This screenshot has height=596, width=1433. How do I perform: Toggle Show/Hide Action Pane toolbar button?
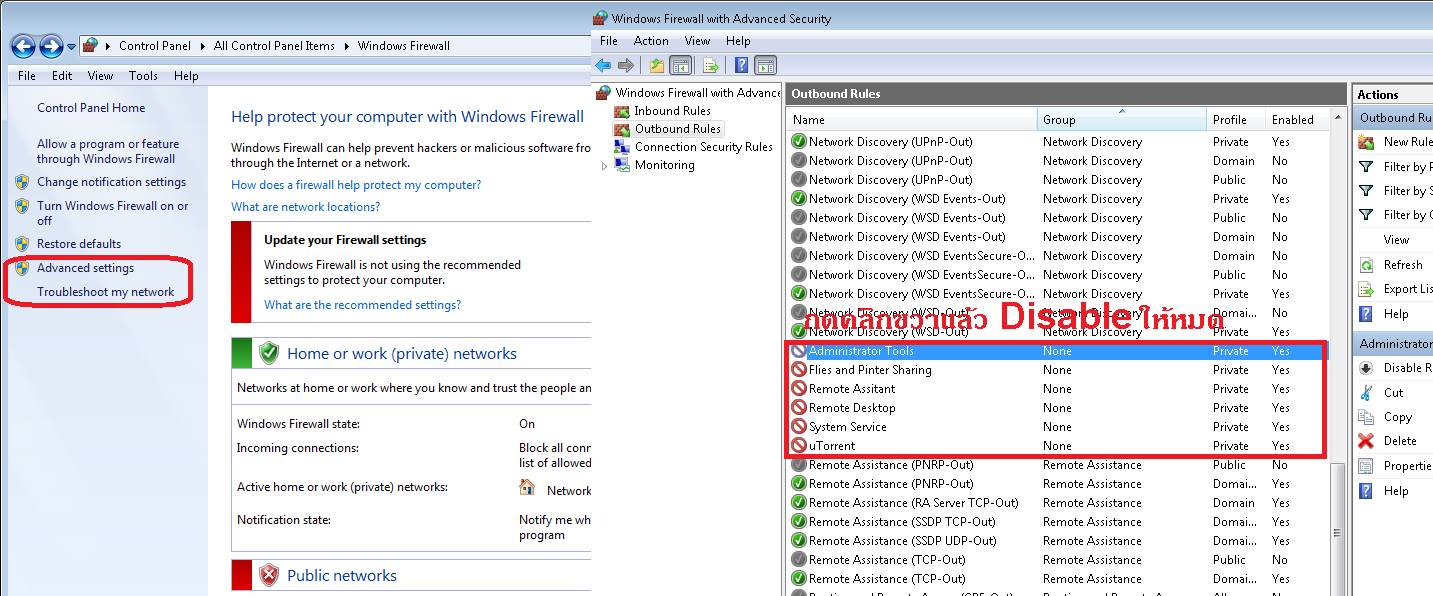pyautogui.click(x=765, y=66)
